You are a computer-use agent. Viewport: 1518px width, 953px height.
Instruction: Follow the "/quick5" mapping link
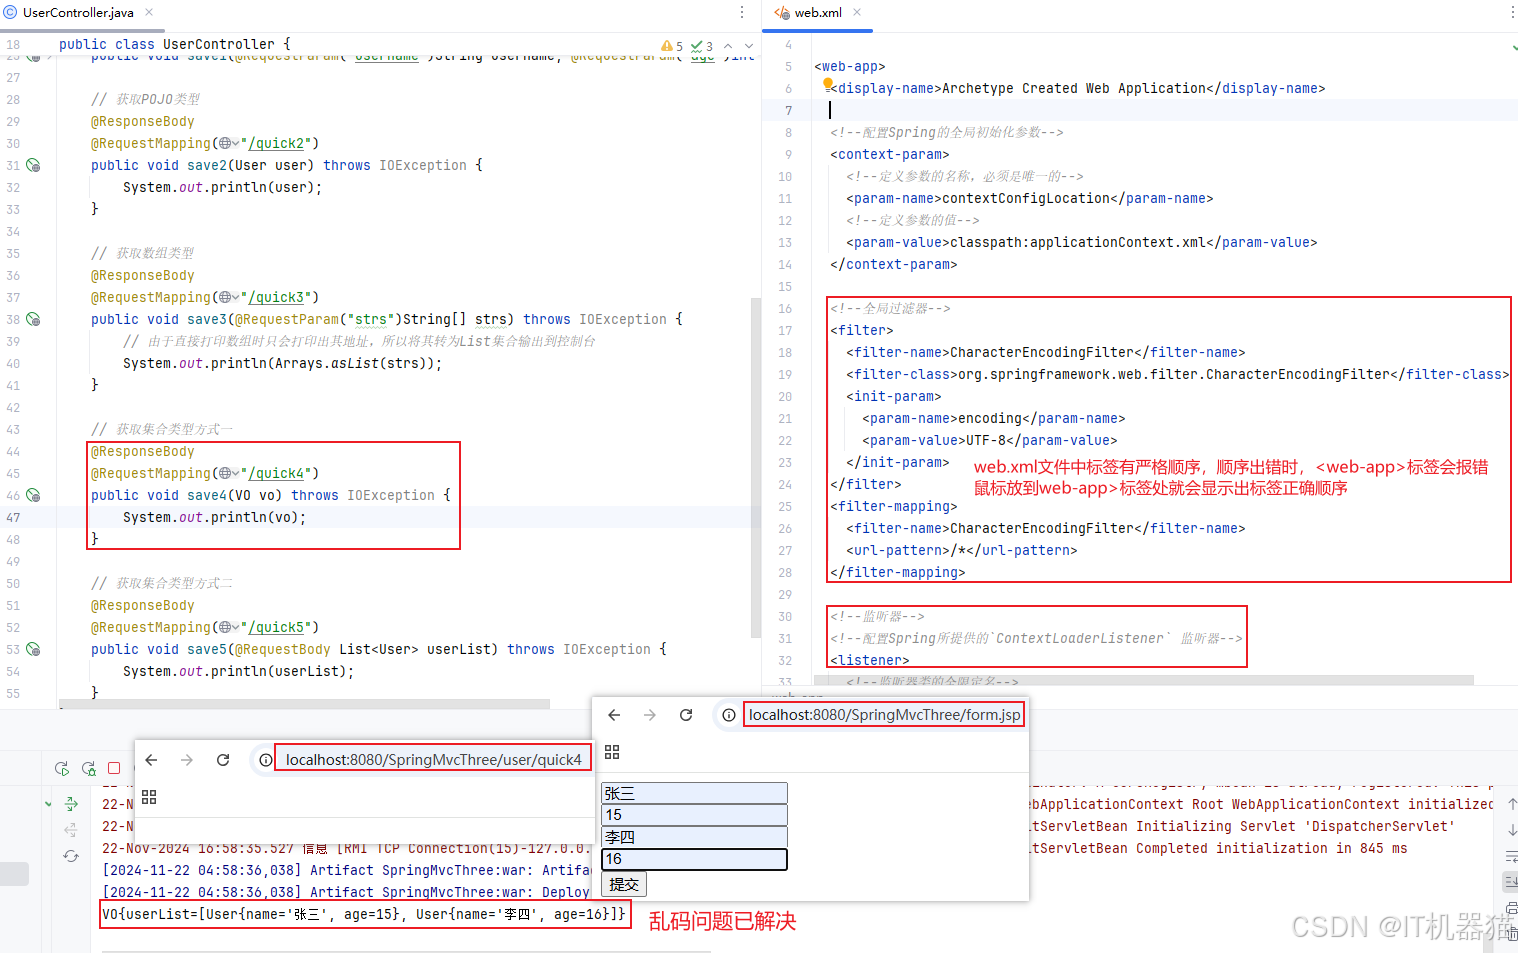click(277, 627)
